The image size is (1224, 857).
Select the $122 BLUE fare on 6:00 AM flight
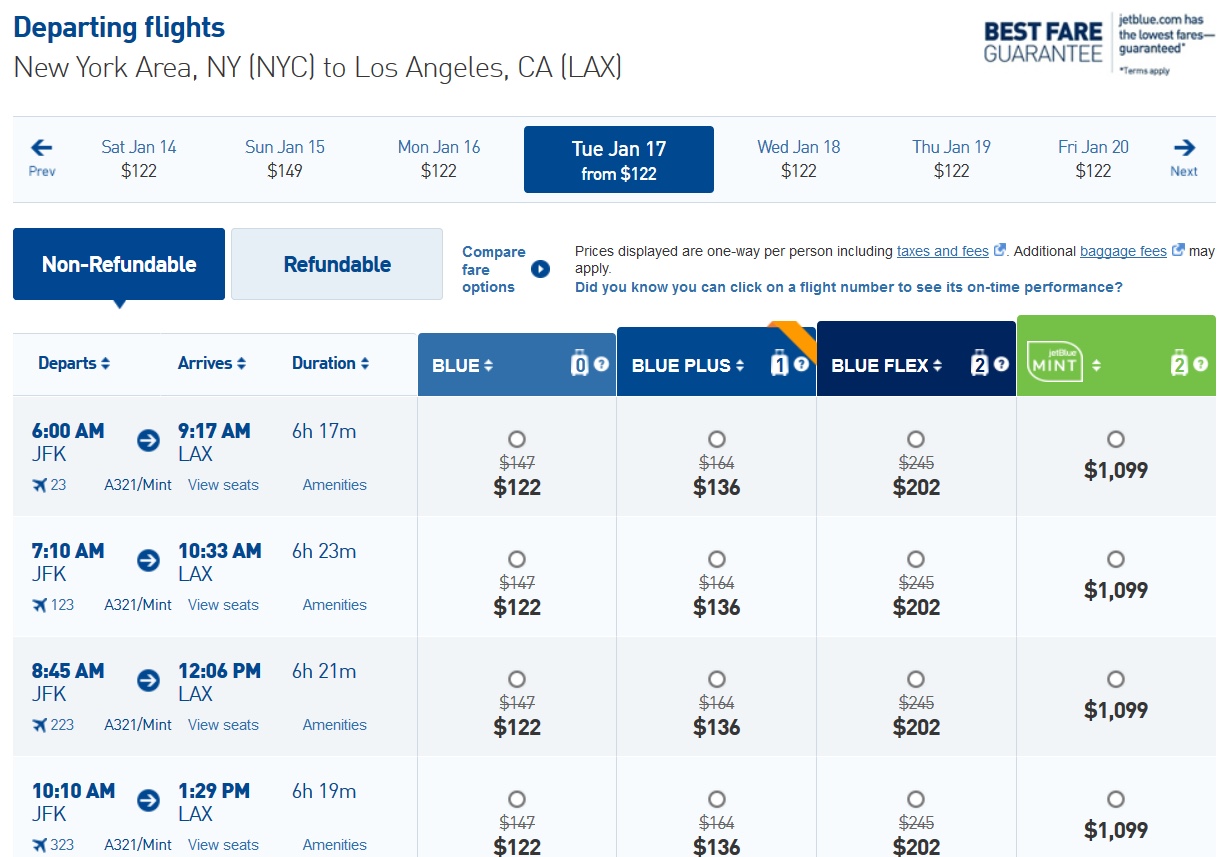pos(516,438)
